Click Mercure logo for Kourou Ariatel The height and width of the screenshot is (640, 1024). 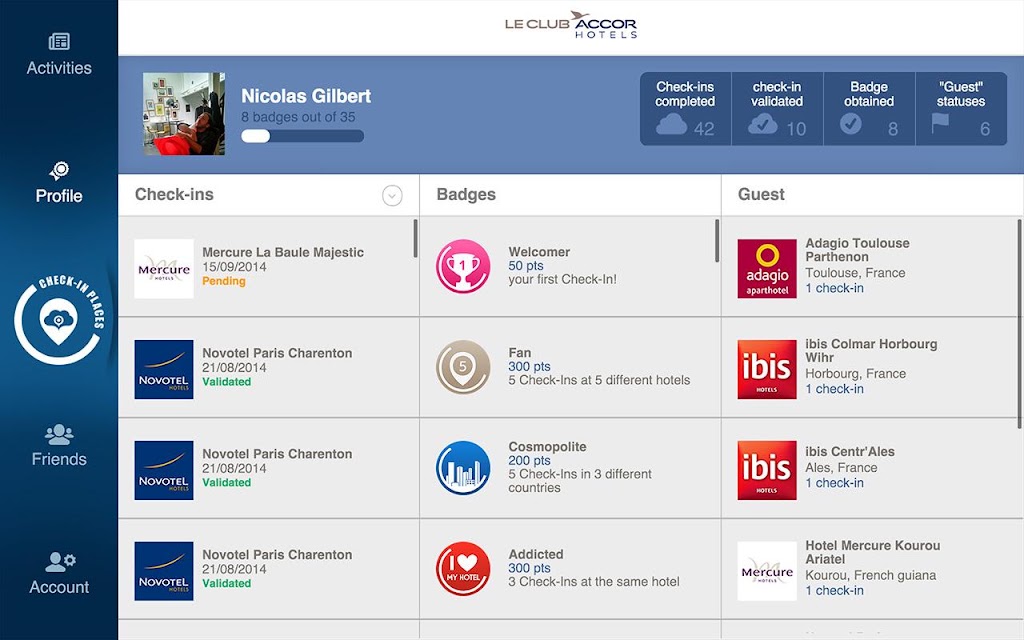pyautogui.click(x=767, y=571)
